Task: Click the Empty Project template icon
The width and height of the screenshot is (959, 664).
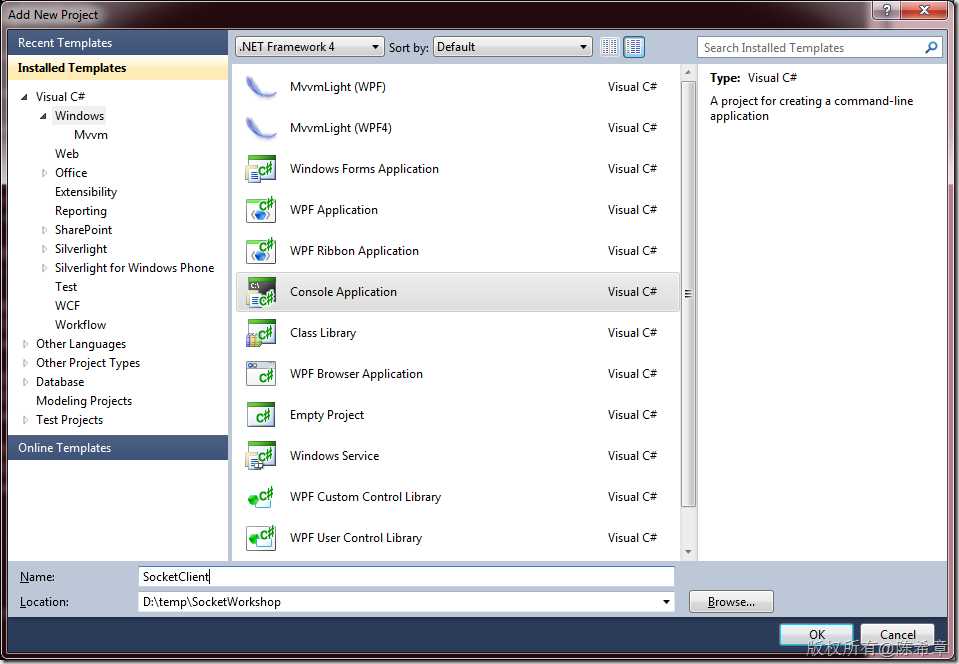Action: [x=261, y=415]
